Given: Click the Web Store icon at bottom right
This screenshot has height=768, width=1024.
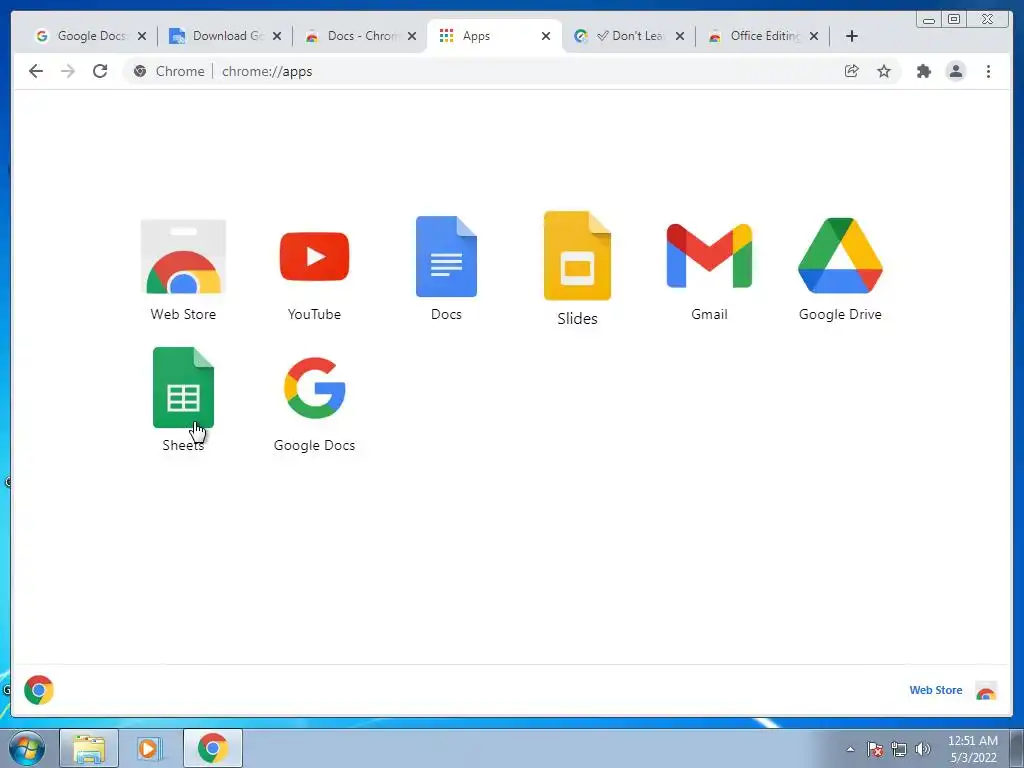Looking at the screenshot, I should [x=986, y=690].
